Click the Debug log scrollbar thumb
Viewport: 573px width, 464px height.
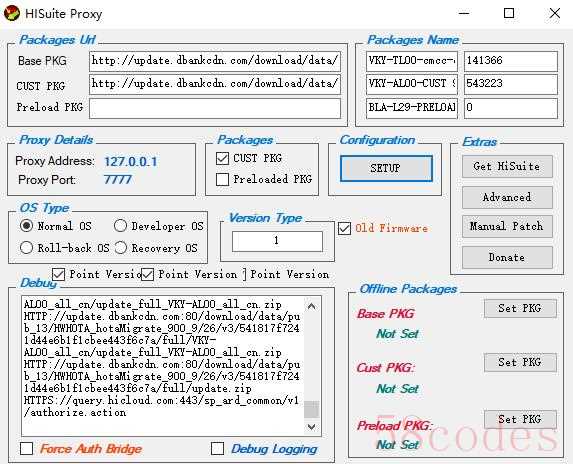(311, 409)
